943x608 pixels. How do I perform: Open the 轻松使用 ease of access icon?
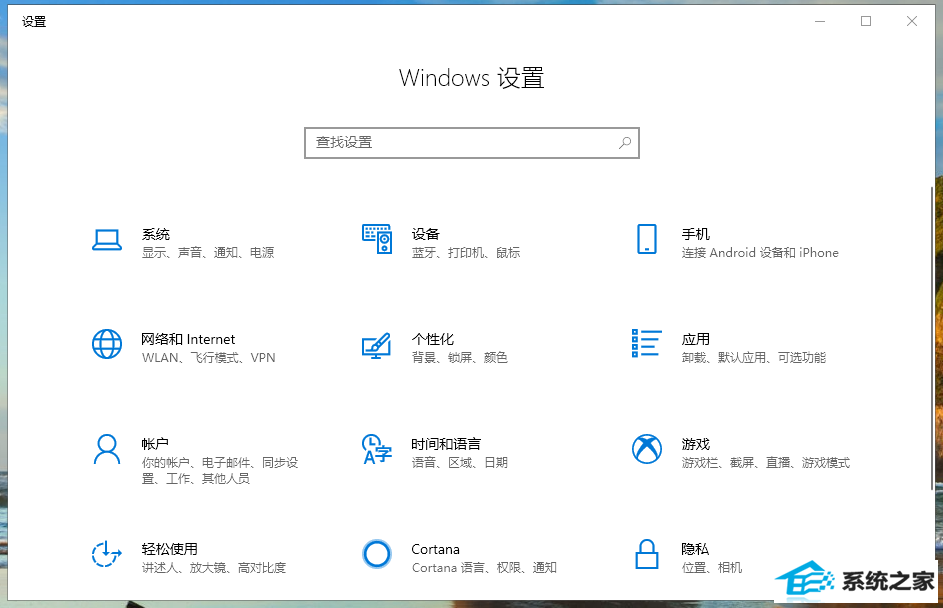coord(107,554)
